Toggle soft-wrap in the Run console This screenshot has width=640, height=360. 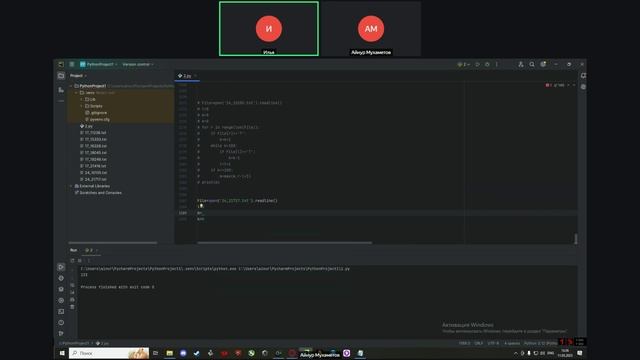point(72,285)
